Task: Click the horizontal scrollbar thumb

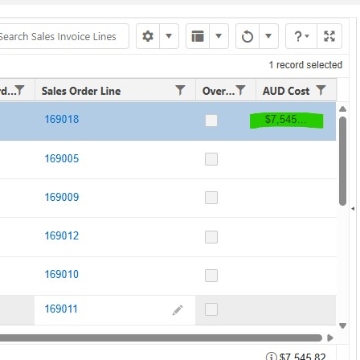Action: [x=161, y=338]
